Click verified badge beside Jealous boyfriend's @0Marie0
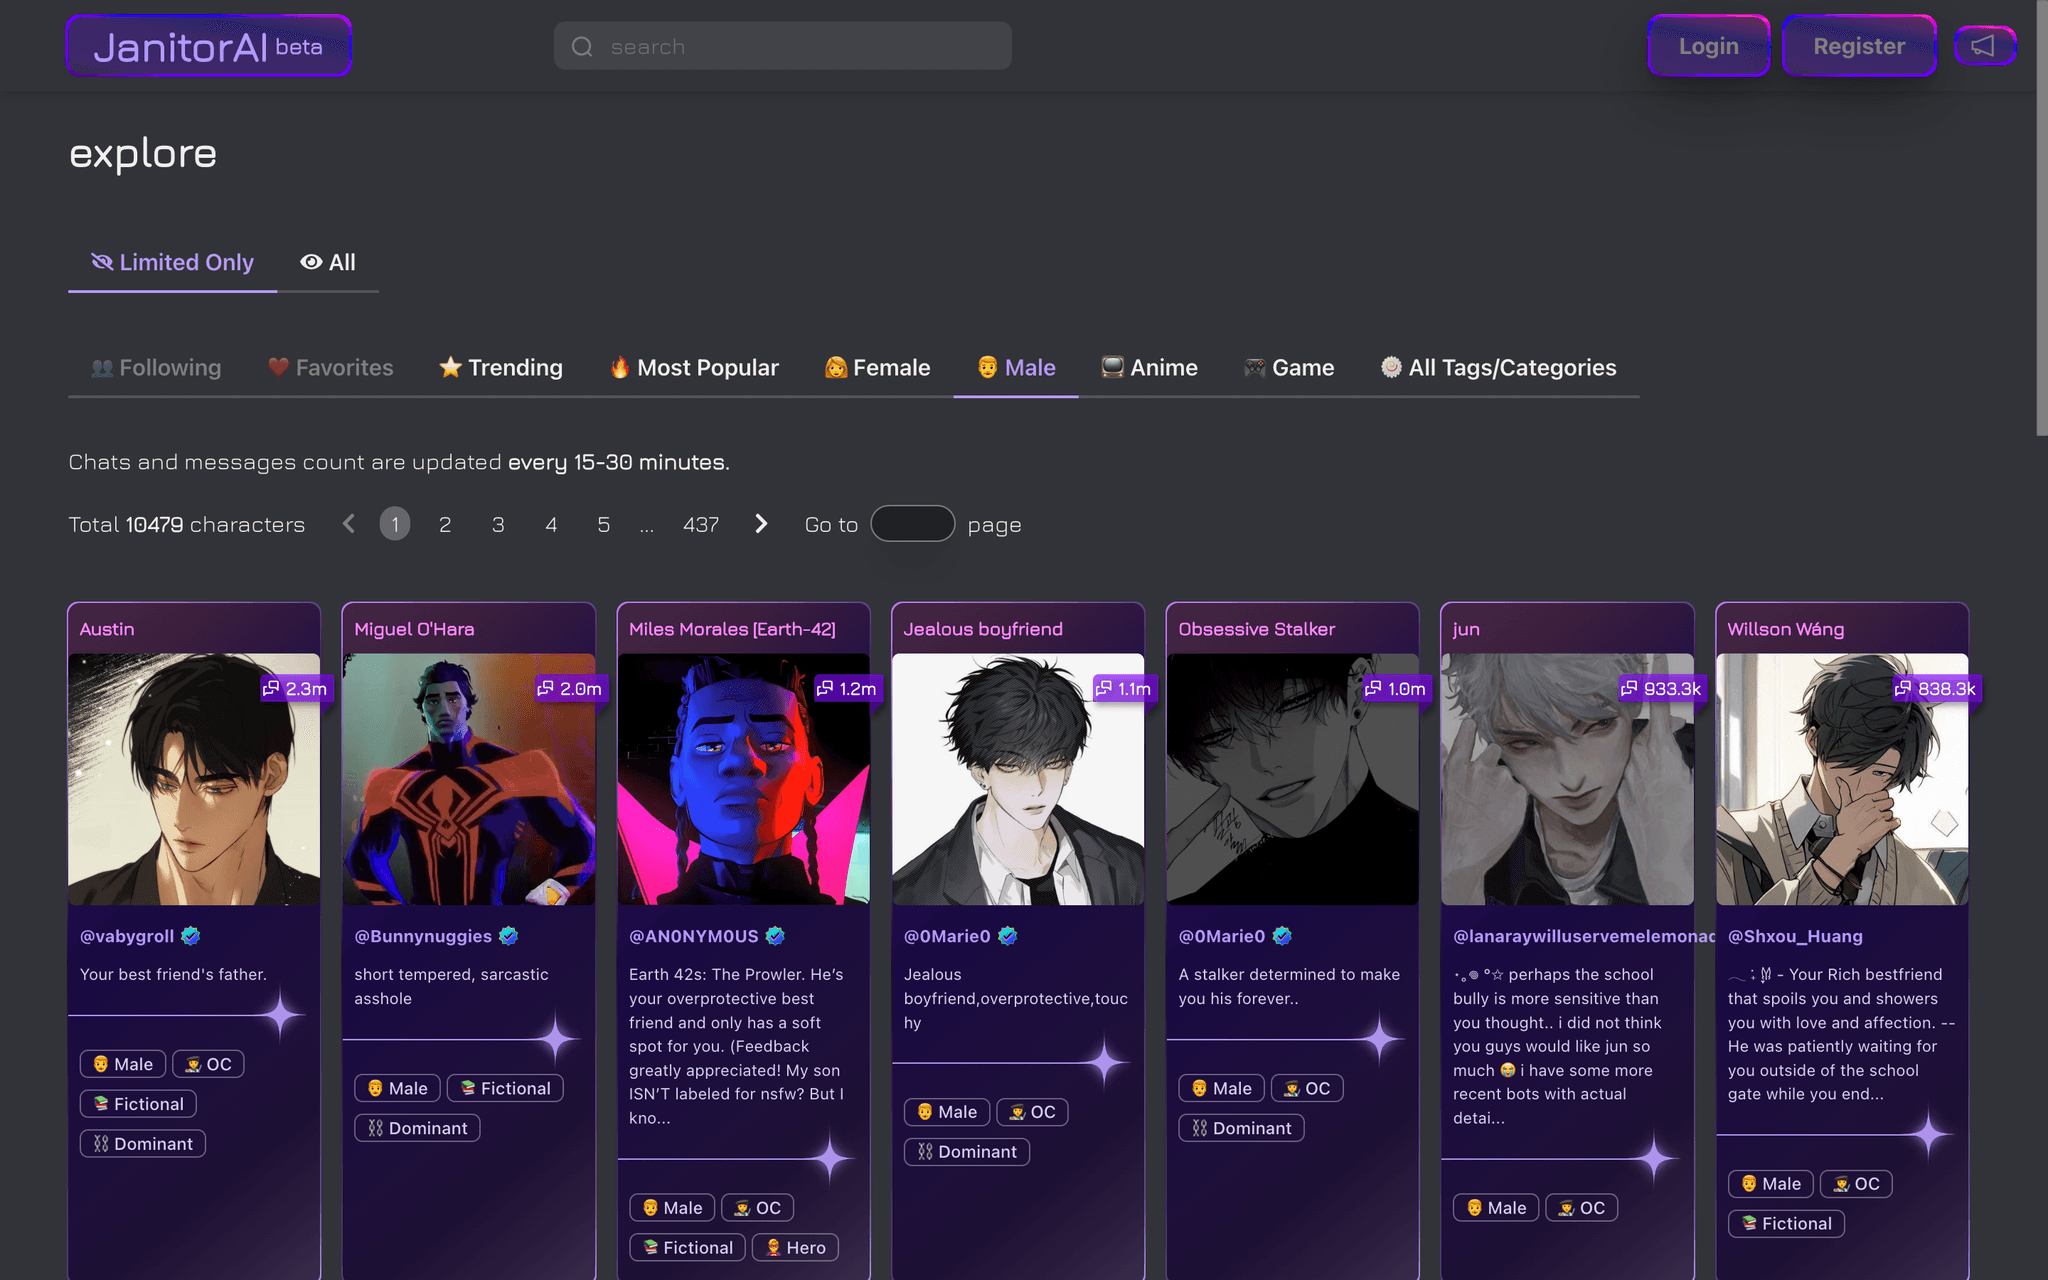 pos(1008,936)
